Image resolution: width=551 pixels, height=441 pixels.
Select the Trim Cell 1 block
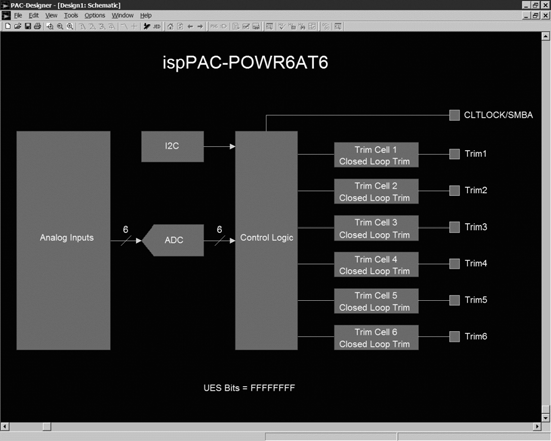click(376, 155)
